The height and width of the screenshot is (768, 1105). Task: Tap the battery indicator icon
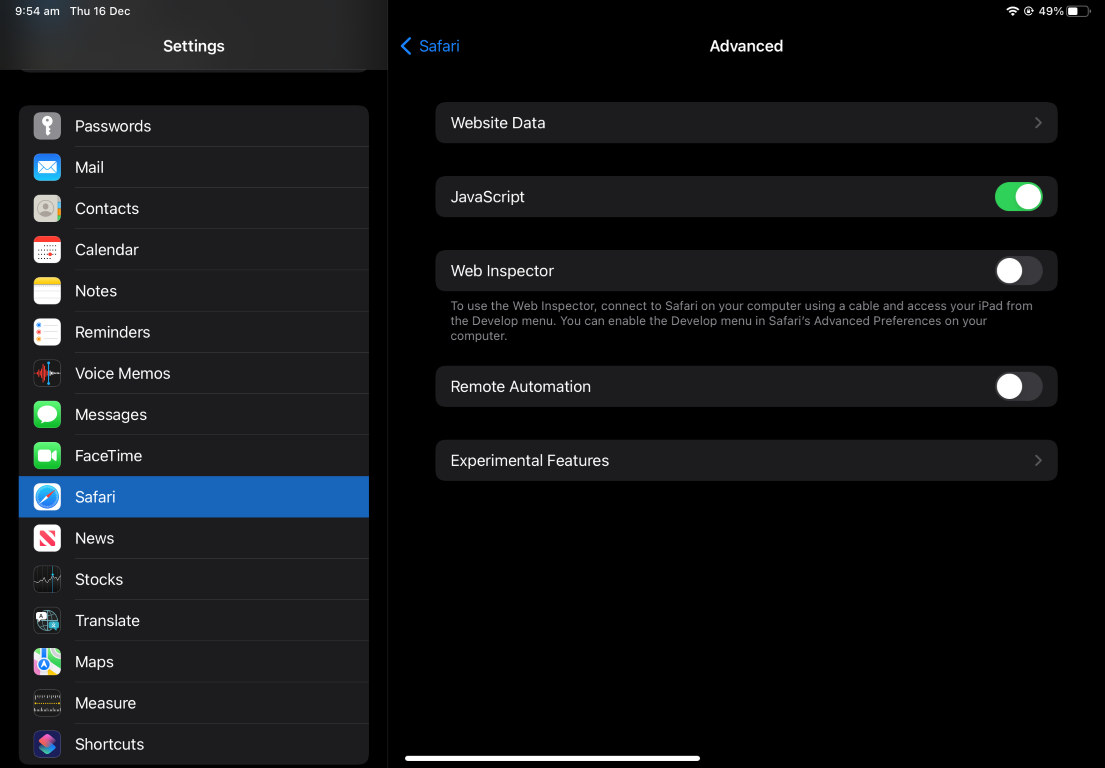(x=1078, y=11)
